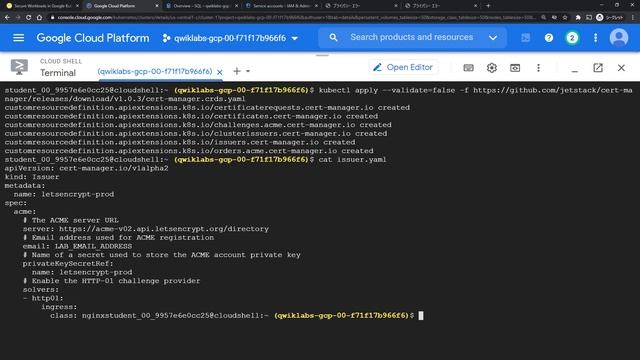Select the (qwiklabs-gcp-00-f71f17b966f6) terminal tab
The image size is (640, 360).
(x=155, y=71)
